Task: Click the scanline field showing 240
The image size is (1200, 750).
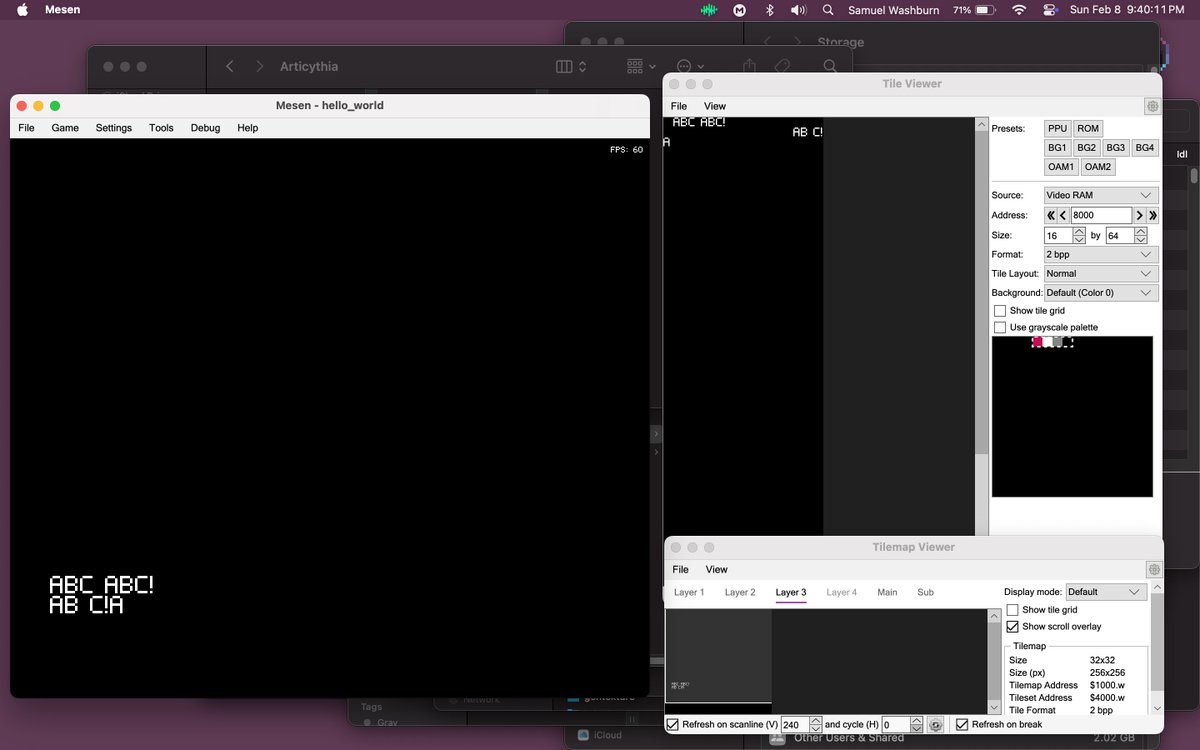Action: pos(794,725)
